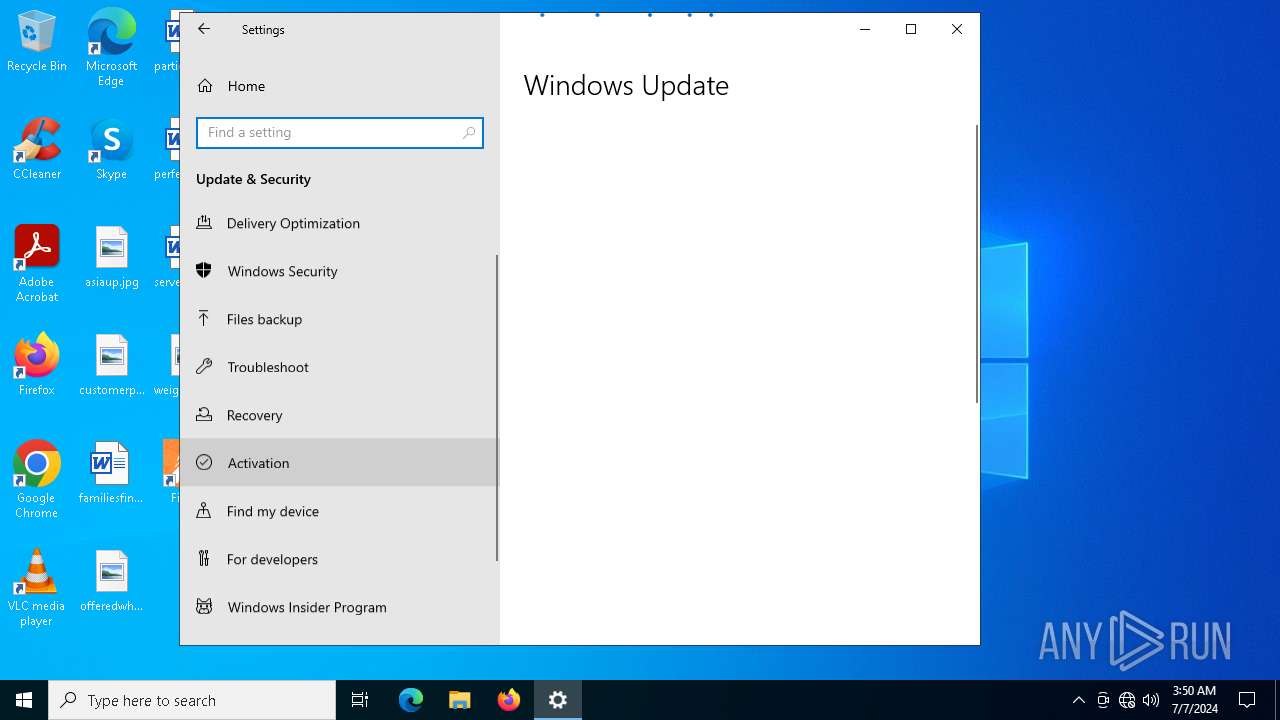The height and width of the screenshot is (720, 1280).
Task: Open Windows Insider Program page
Action: (340, 607)
